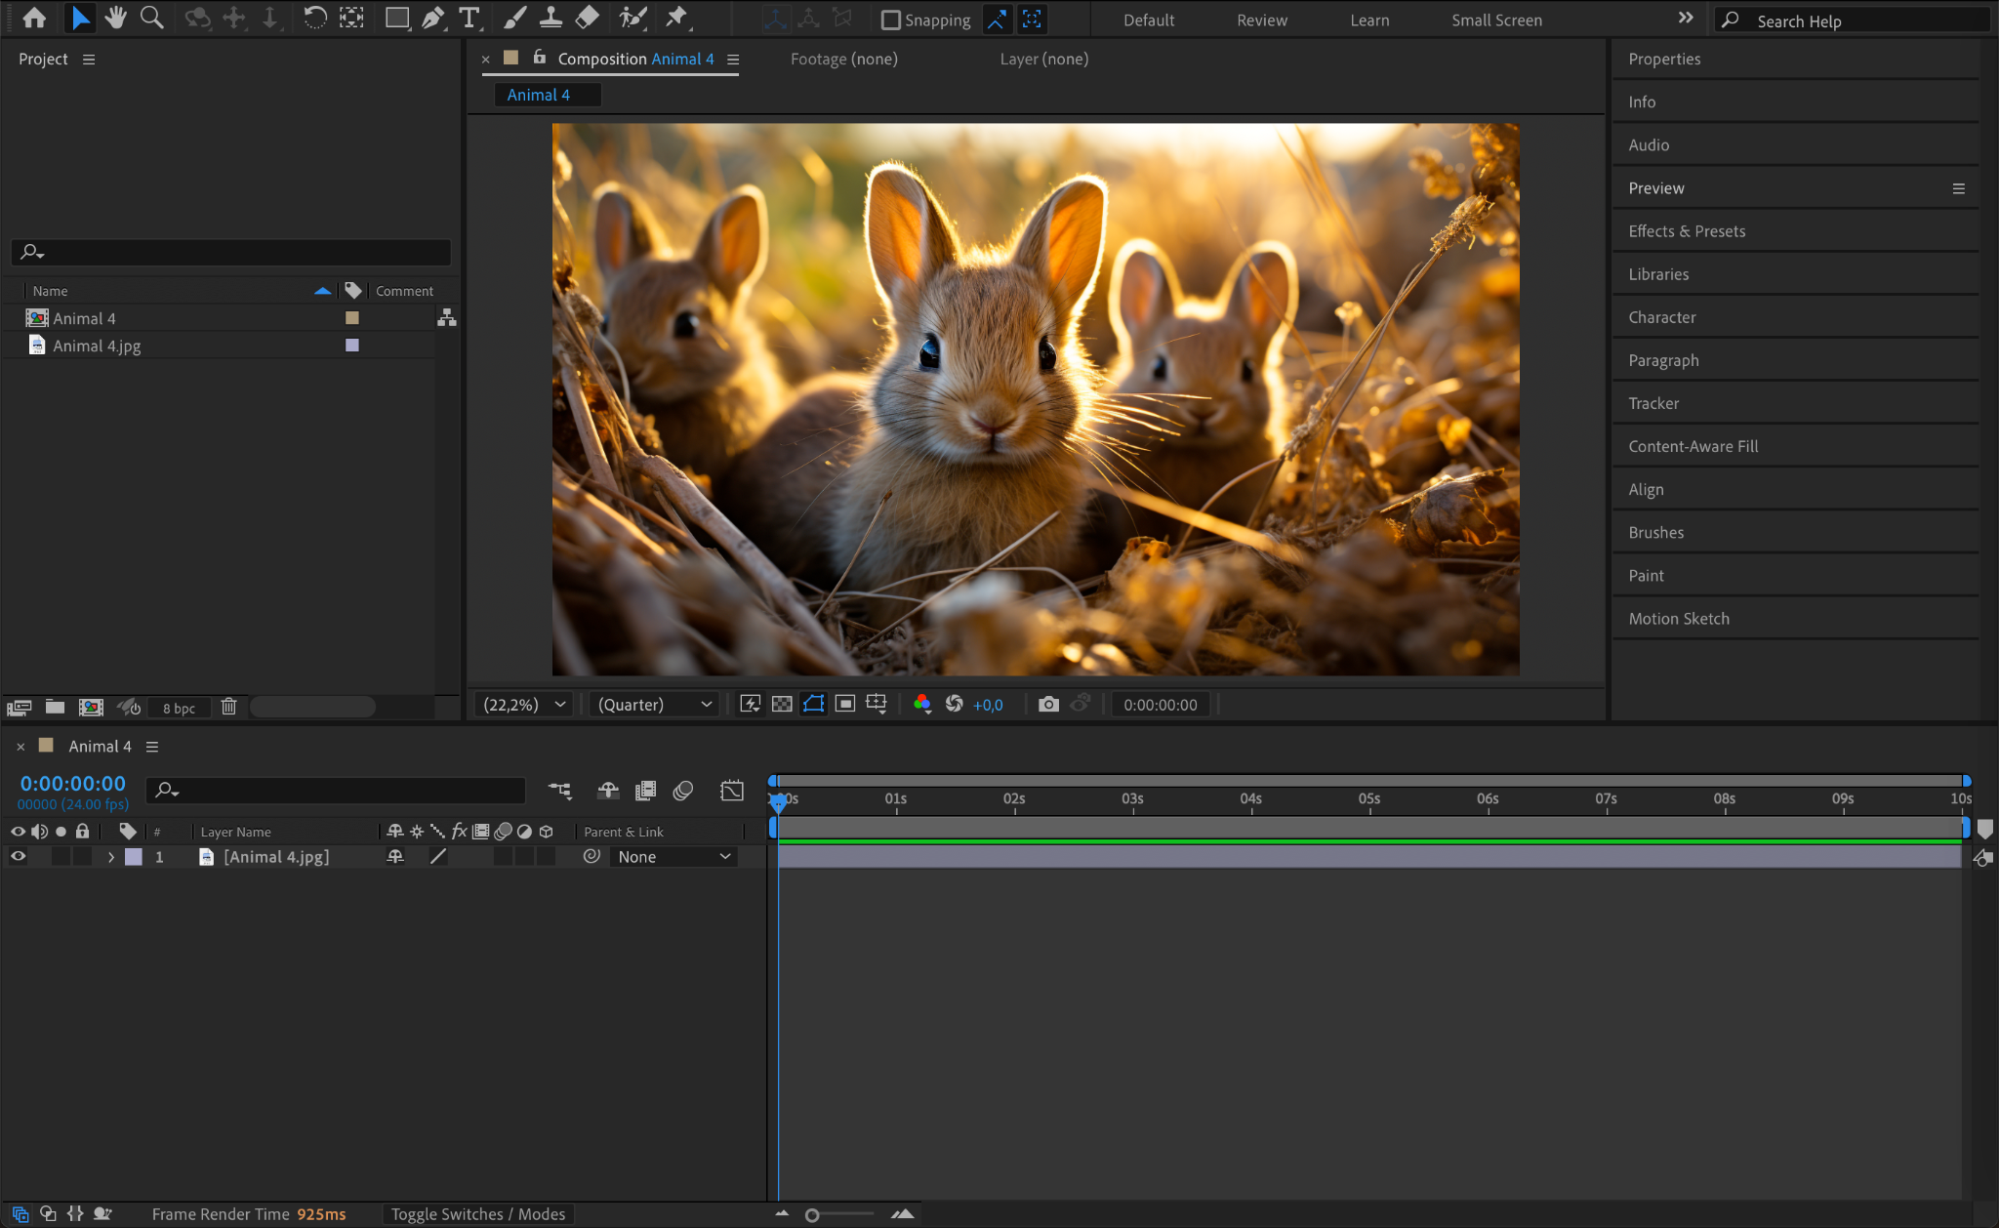Click the delete trash icon in Project panel

pyautogui.click(x=229, y=707)
